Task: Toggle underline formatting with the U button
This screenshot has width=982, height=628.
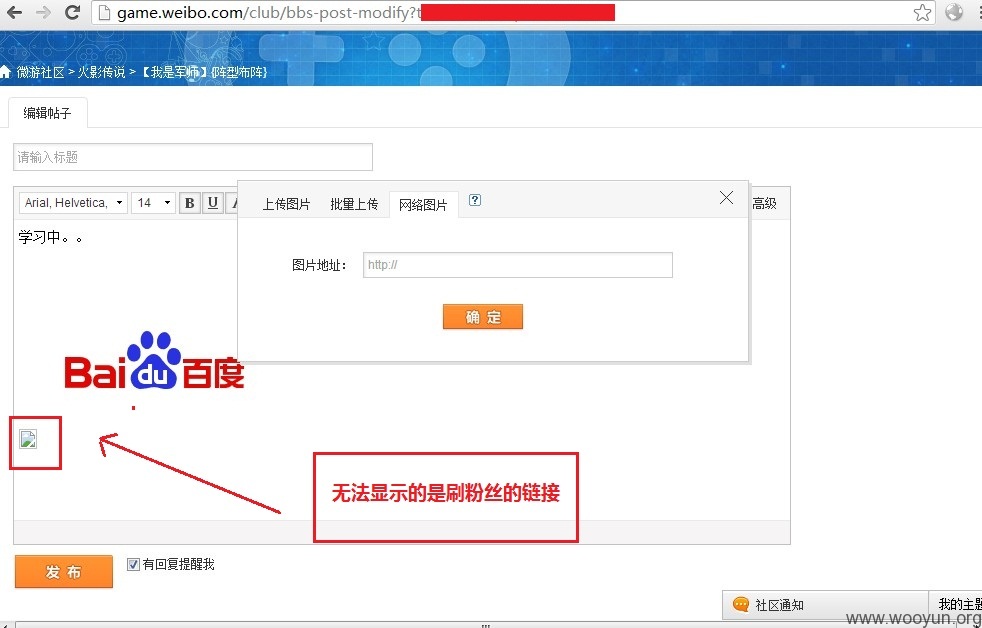Action: pyautogui.click(x=213, y=203)
